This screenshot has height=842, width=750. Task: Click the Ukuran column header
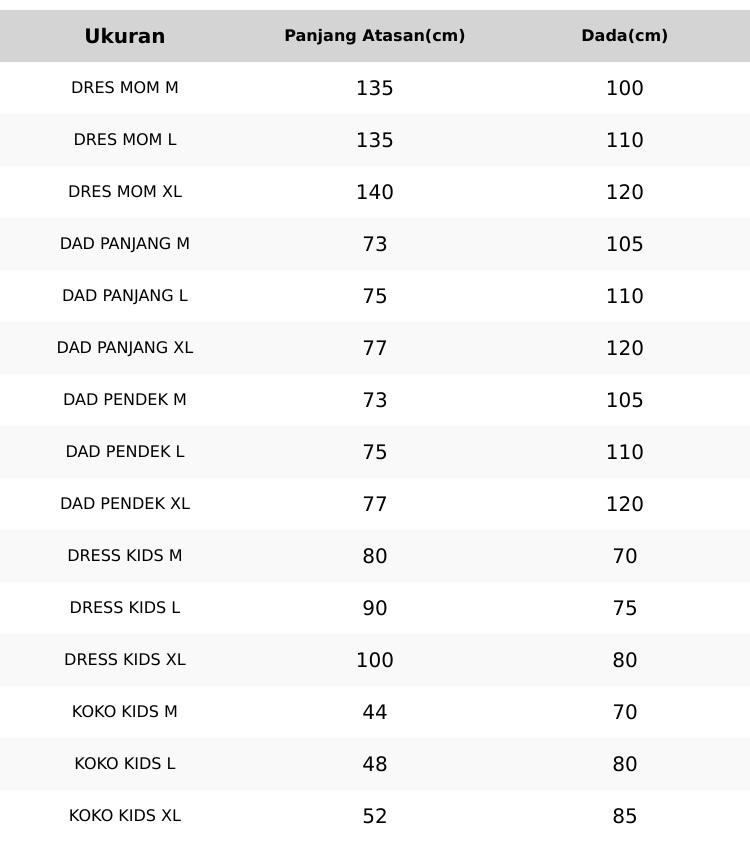125,36
